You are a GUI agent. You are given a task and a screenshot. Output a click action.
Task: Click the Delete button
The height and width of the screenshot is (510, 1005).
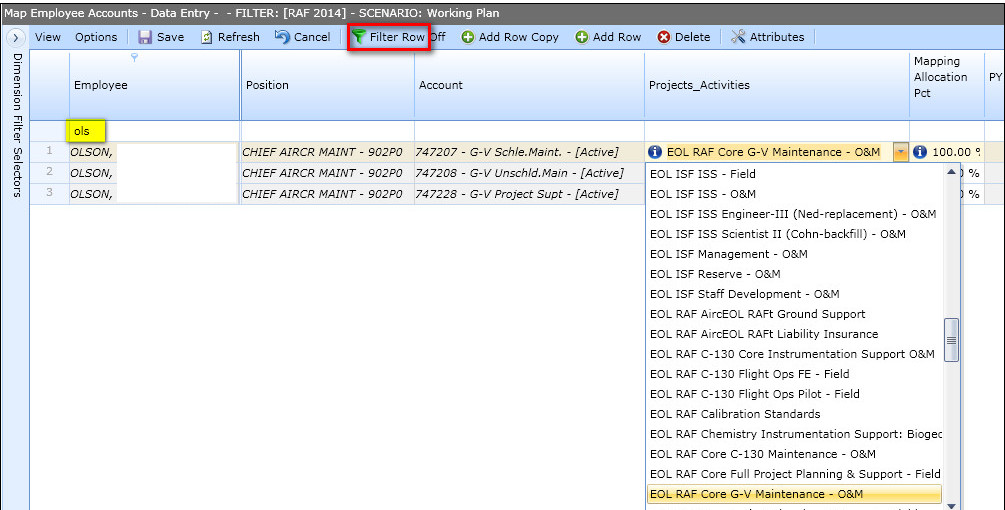(684, 37)
